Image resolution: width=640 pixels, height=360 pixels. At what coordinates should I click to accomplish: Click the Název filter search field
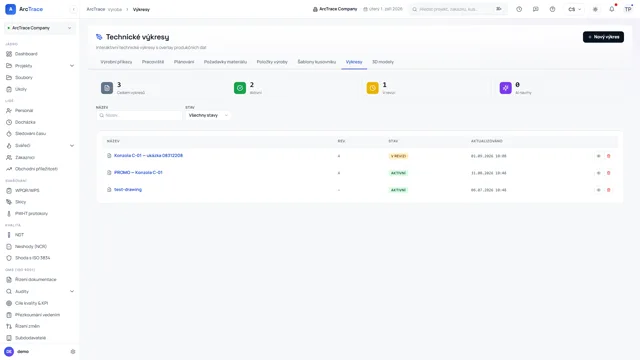pyautogui.click(x=139, y=116)
